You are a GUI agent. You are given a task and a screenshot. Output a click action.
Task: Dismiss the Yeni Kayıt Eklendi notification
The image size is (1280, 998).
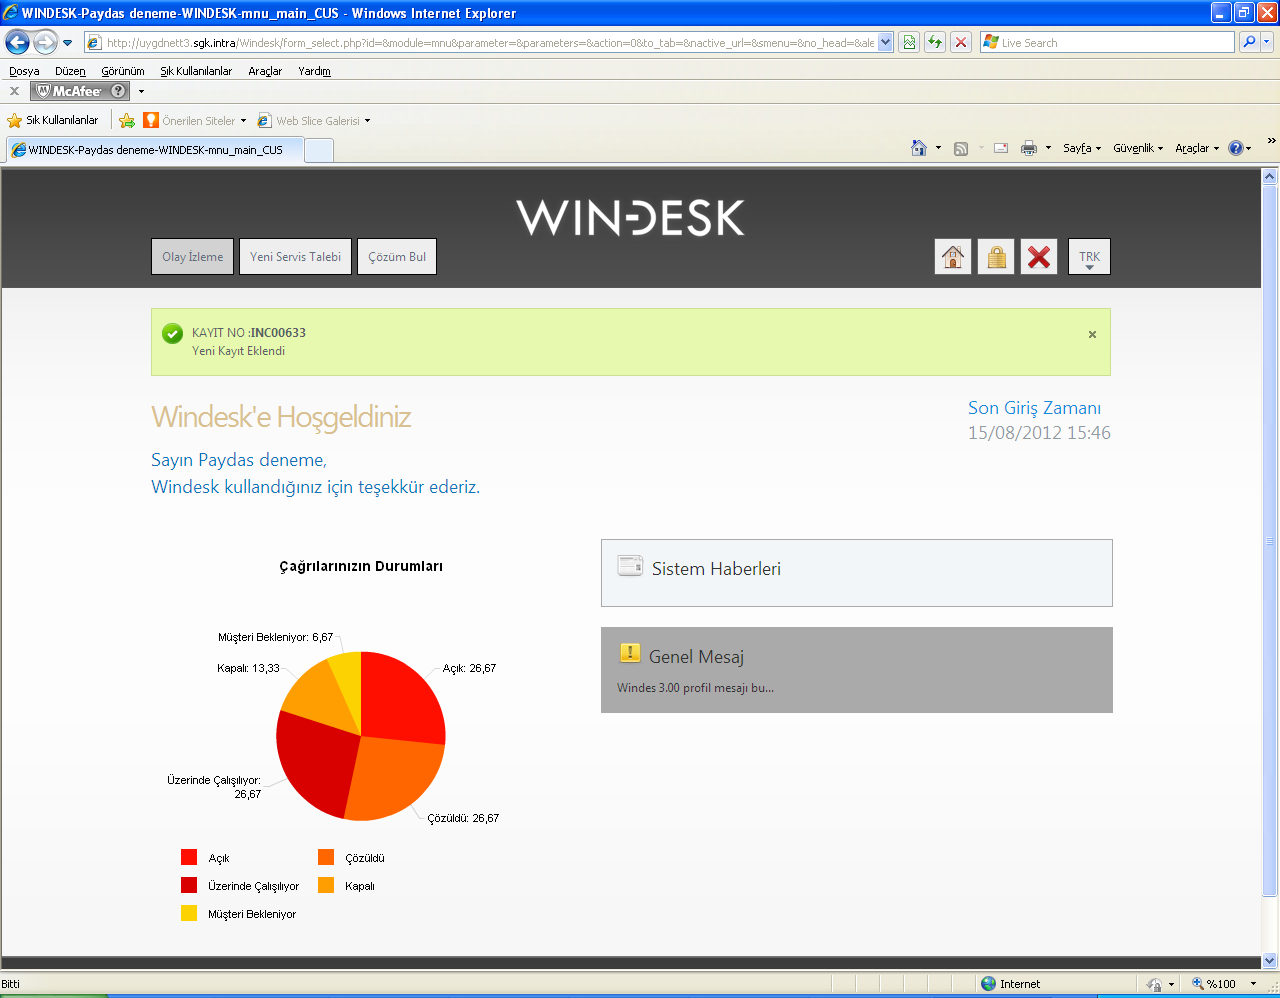coord(1092,335)
